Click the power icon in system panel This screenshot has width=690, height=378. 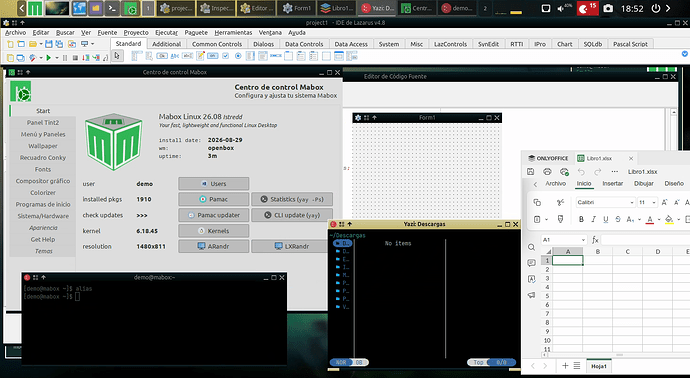click(x=655, y=8)
